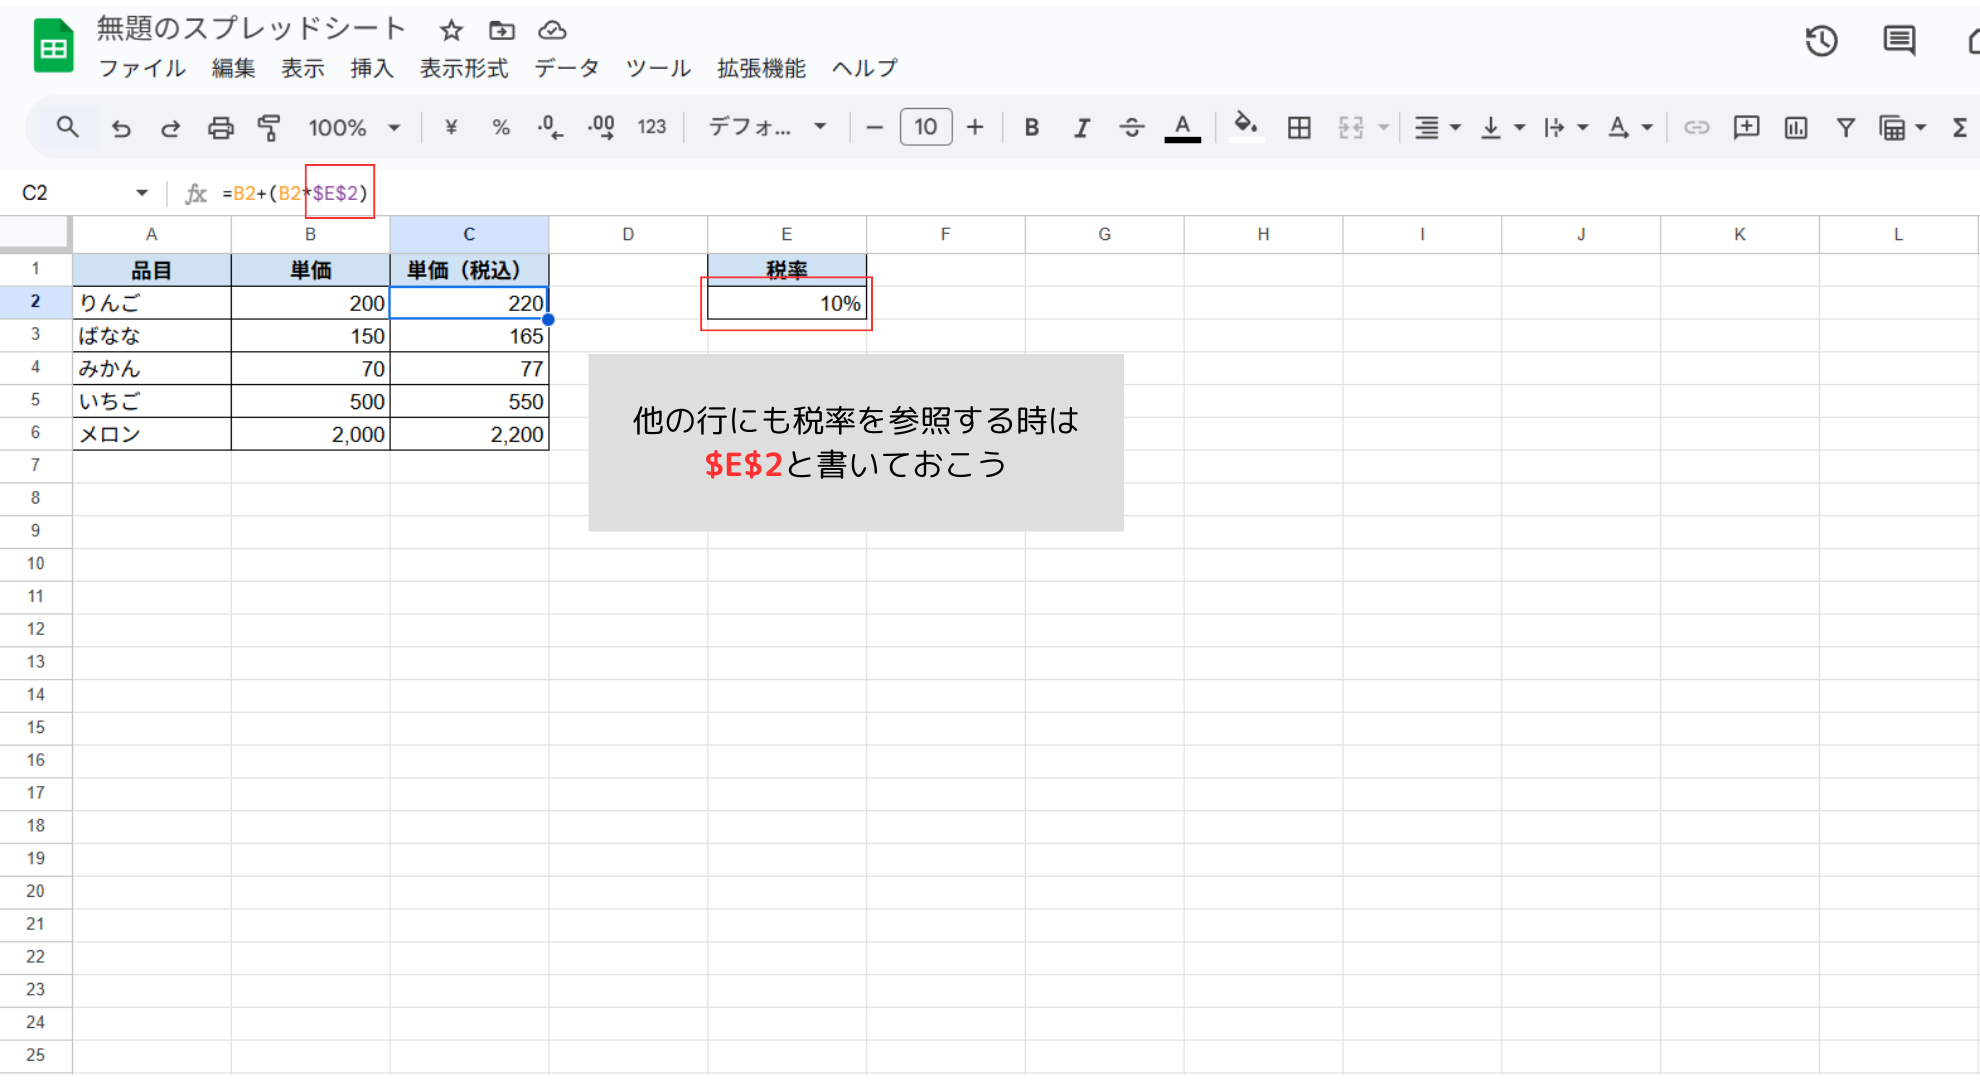Toggle italic formatting

pos(1081,128)
